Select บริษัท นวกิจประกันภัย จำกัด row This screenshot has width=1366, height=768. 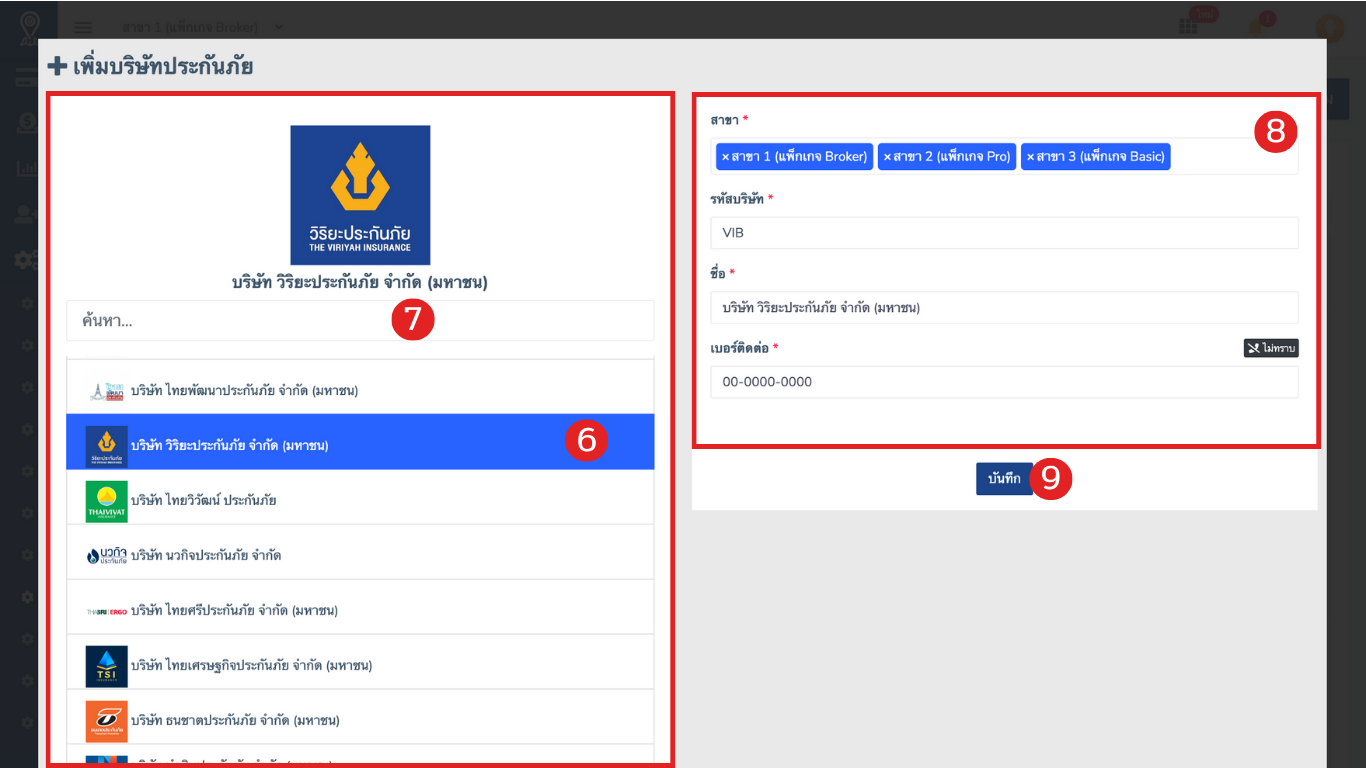point(360,553)
